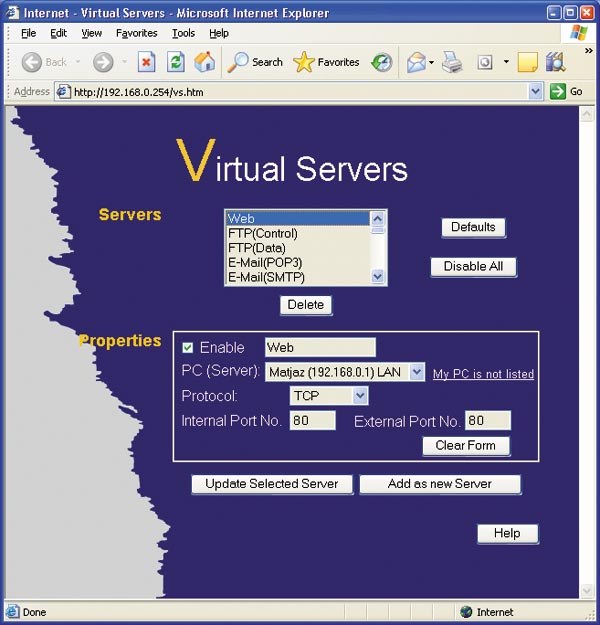Open the Favorites menu
The width and height of the screenshot is (600, 625).
137,33
